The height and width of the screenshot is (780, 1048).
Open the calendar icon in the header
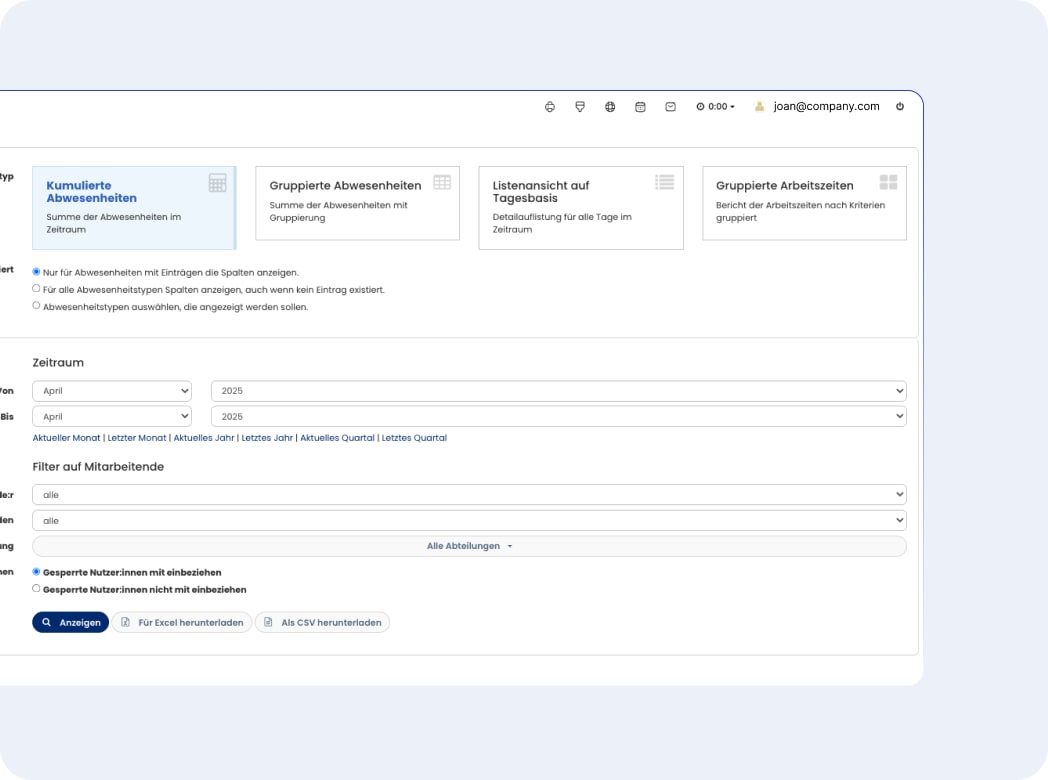tap(640, 107)
